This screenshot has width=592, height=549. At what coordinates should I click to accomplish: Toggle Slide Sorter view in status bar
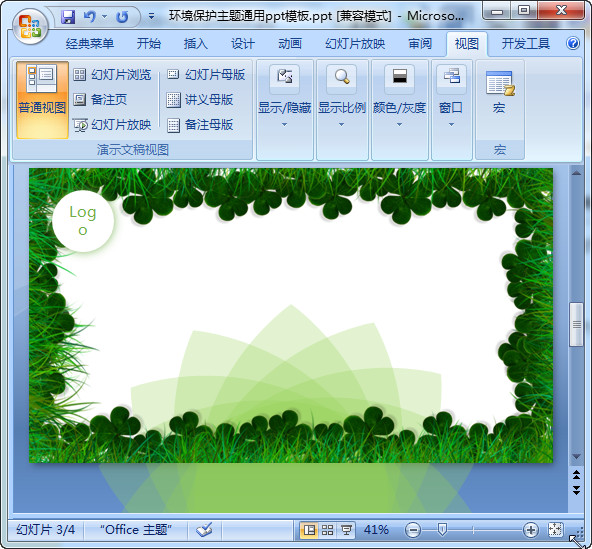327,530
